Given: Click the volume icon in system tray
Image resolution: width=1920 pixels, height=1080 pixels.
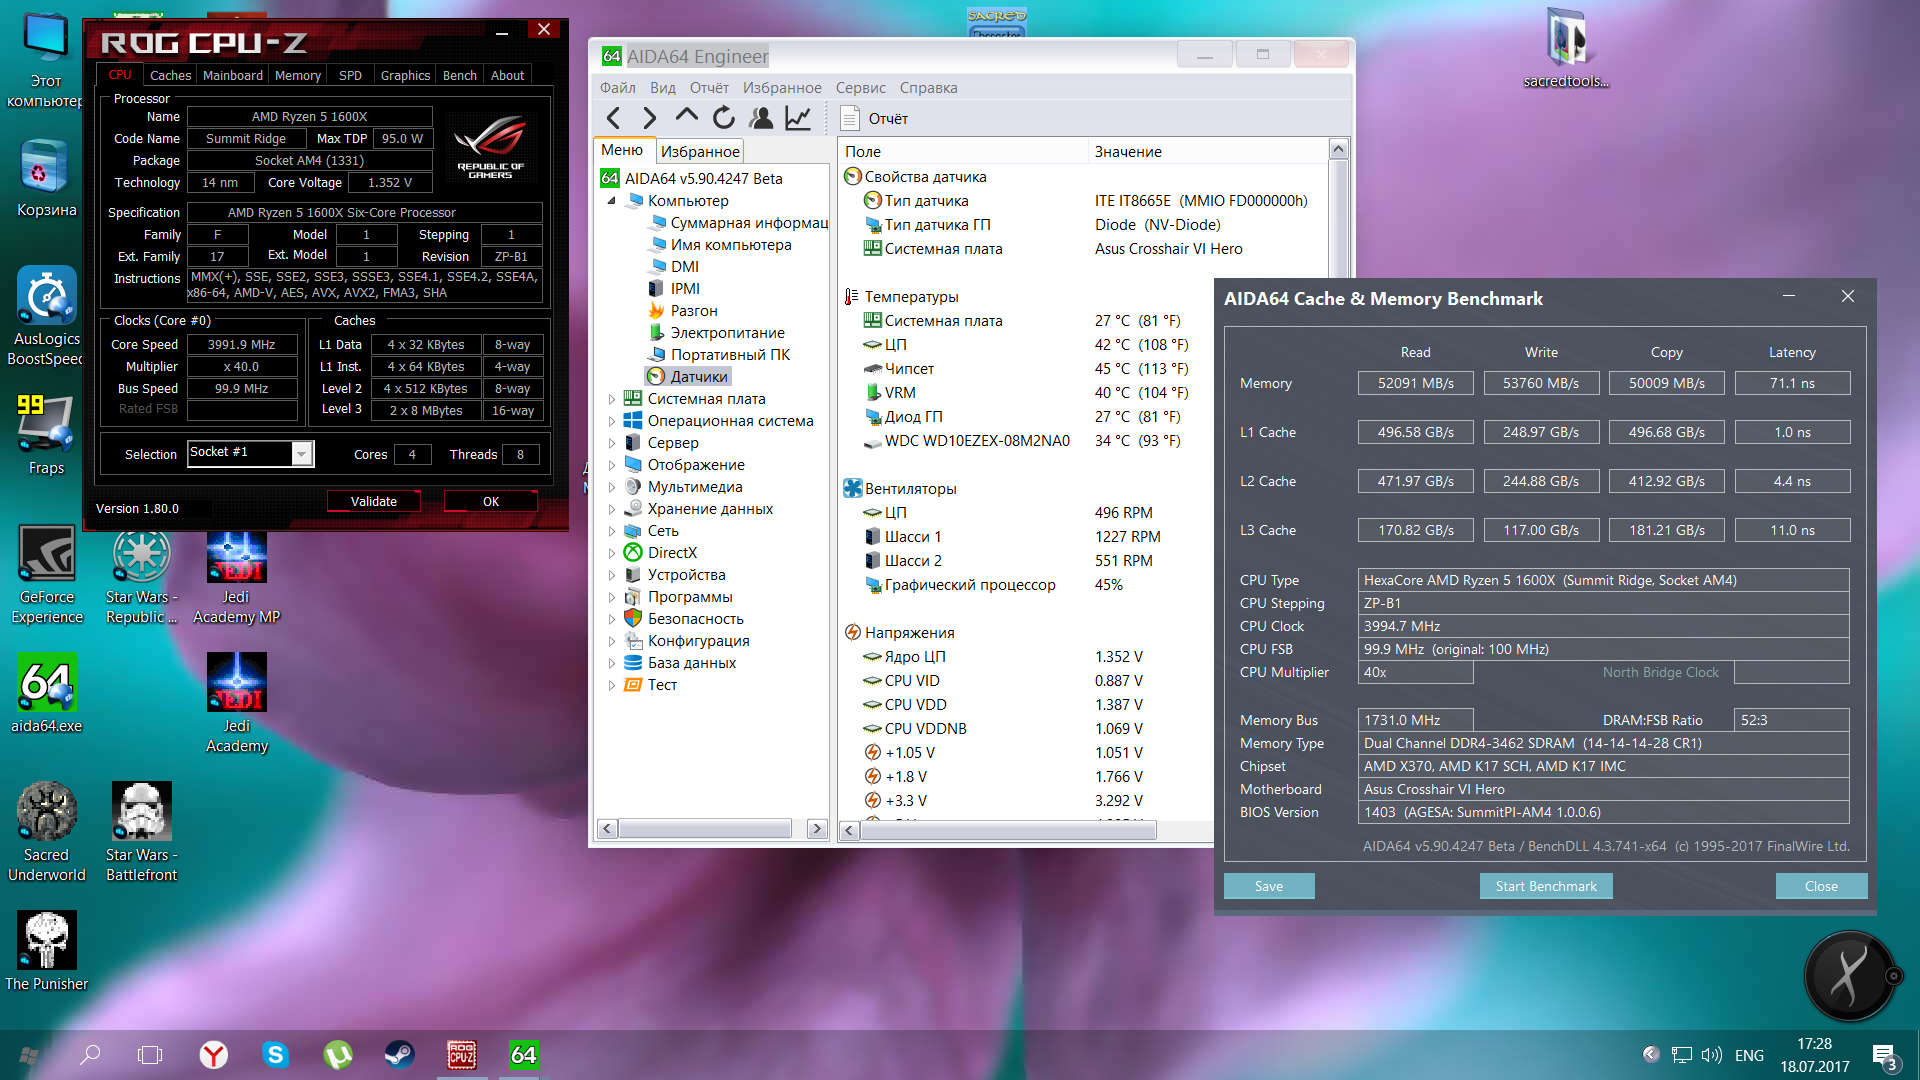Looking at the screenshot, I should [1711, 1055].
